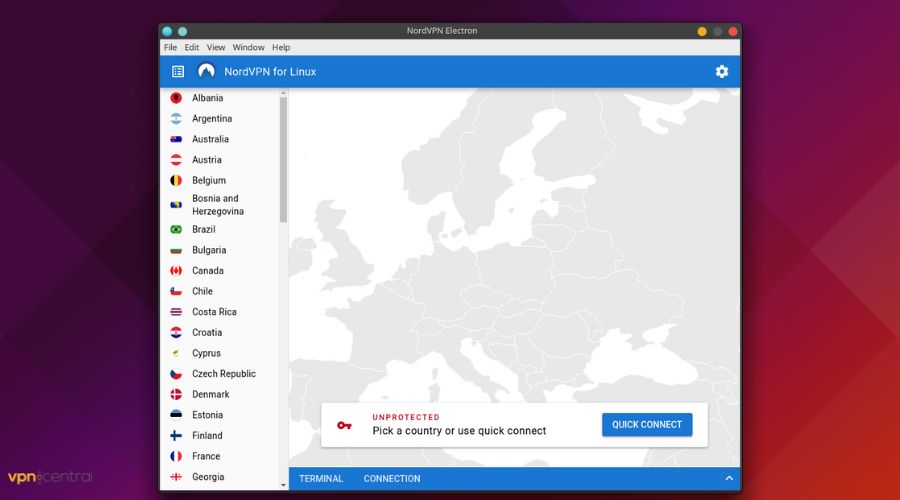Click the Australia flag icon
This screenshot has height=500, width=900.
tap(176, 139)
